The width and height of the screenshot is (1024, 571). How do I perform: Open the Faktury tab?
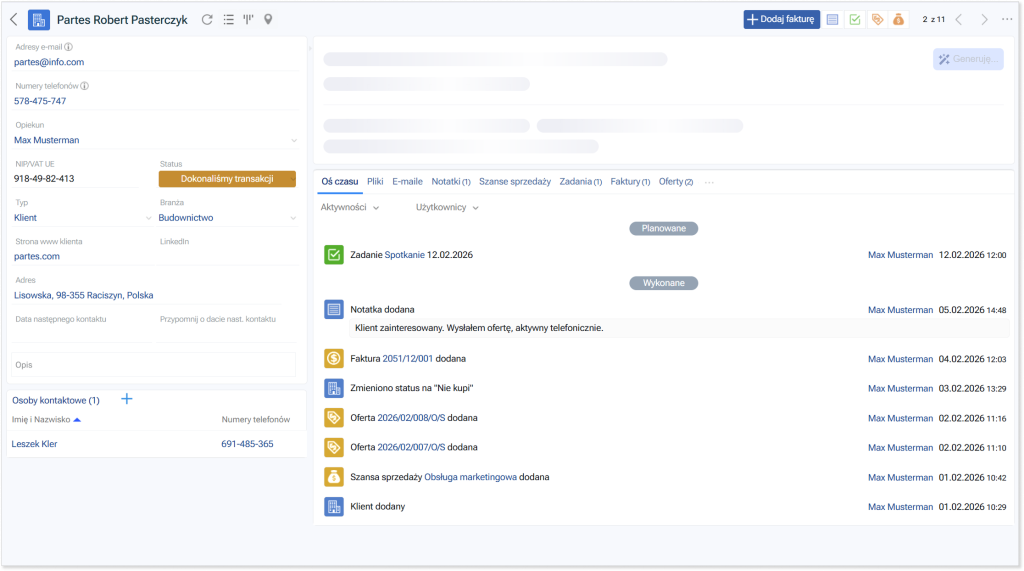coord(630,182)
